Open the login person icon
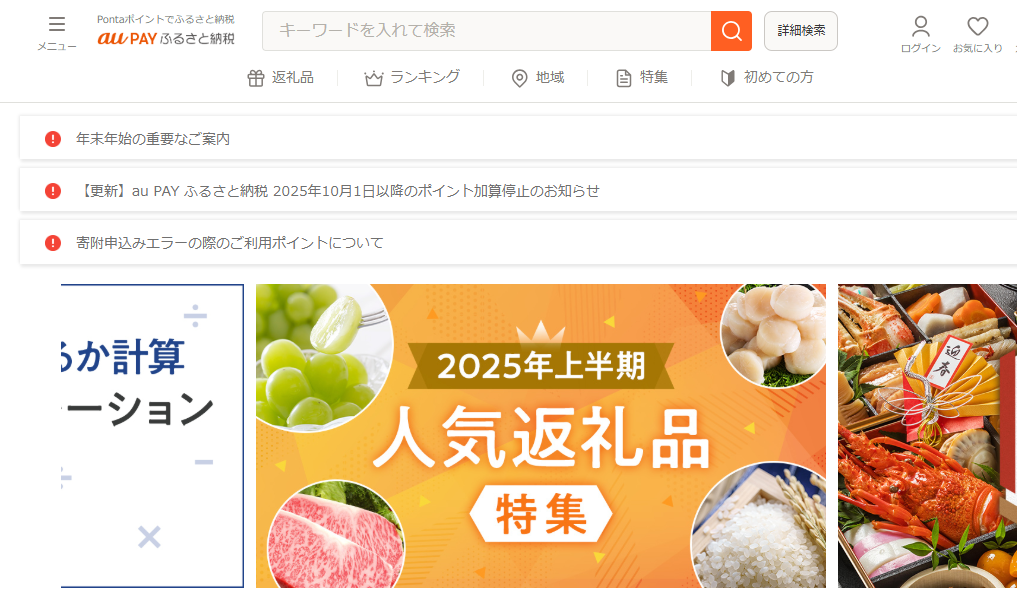 (x=920, y=27)
